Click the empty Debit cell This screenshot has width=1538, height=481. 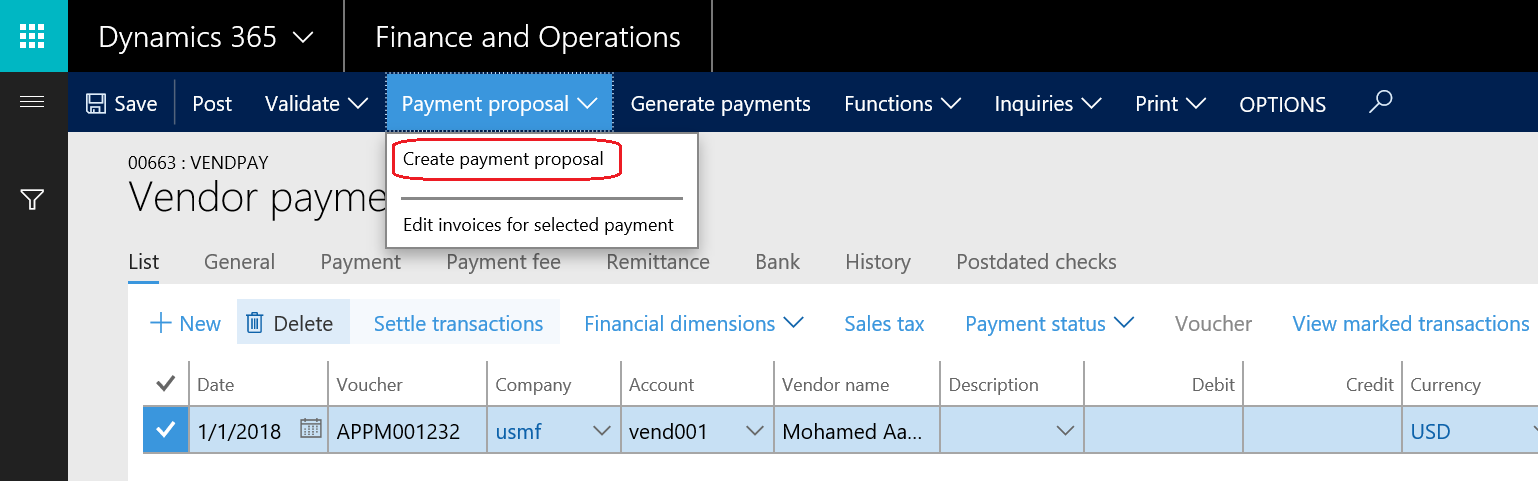(x=1163, y=431)
